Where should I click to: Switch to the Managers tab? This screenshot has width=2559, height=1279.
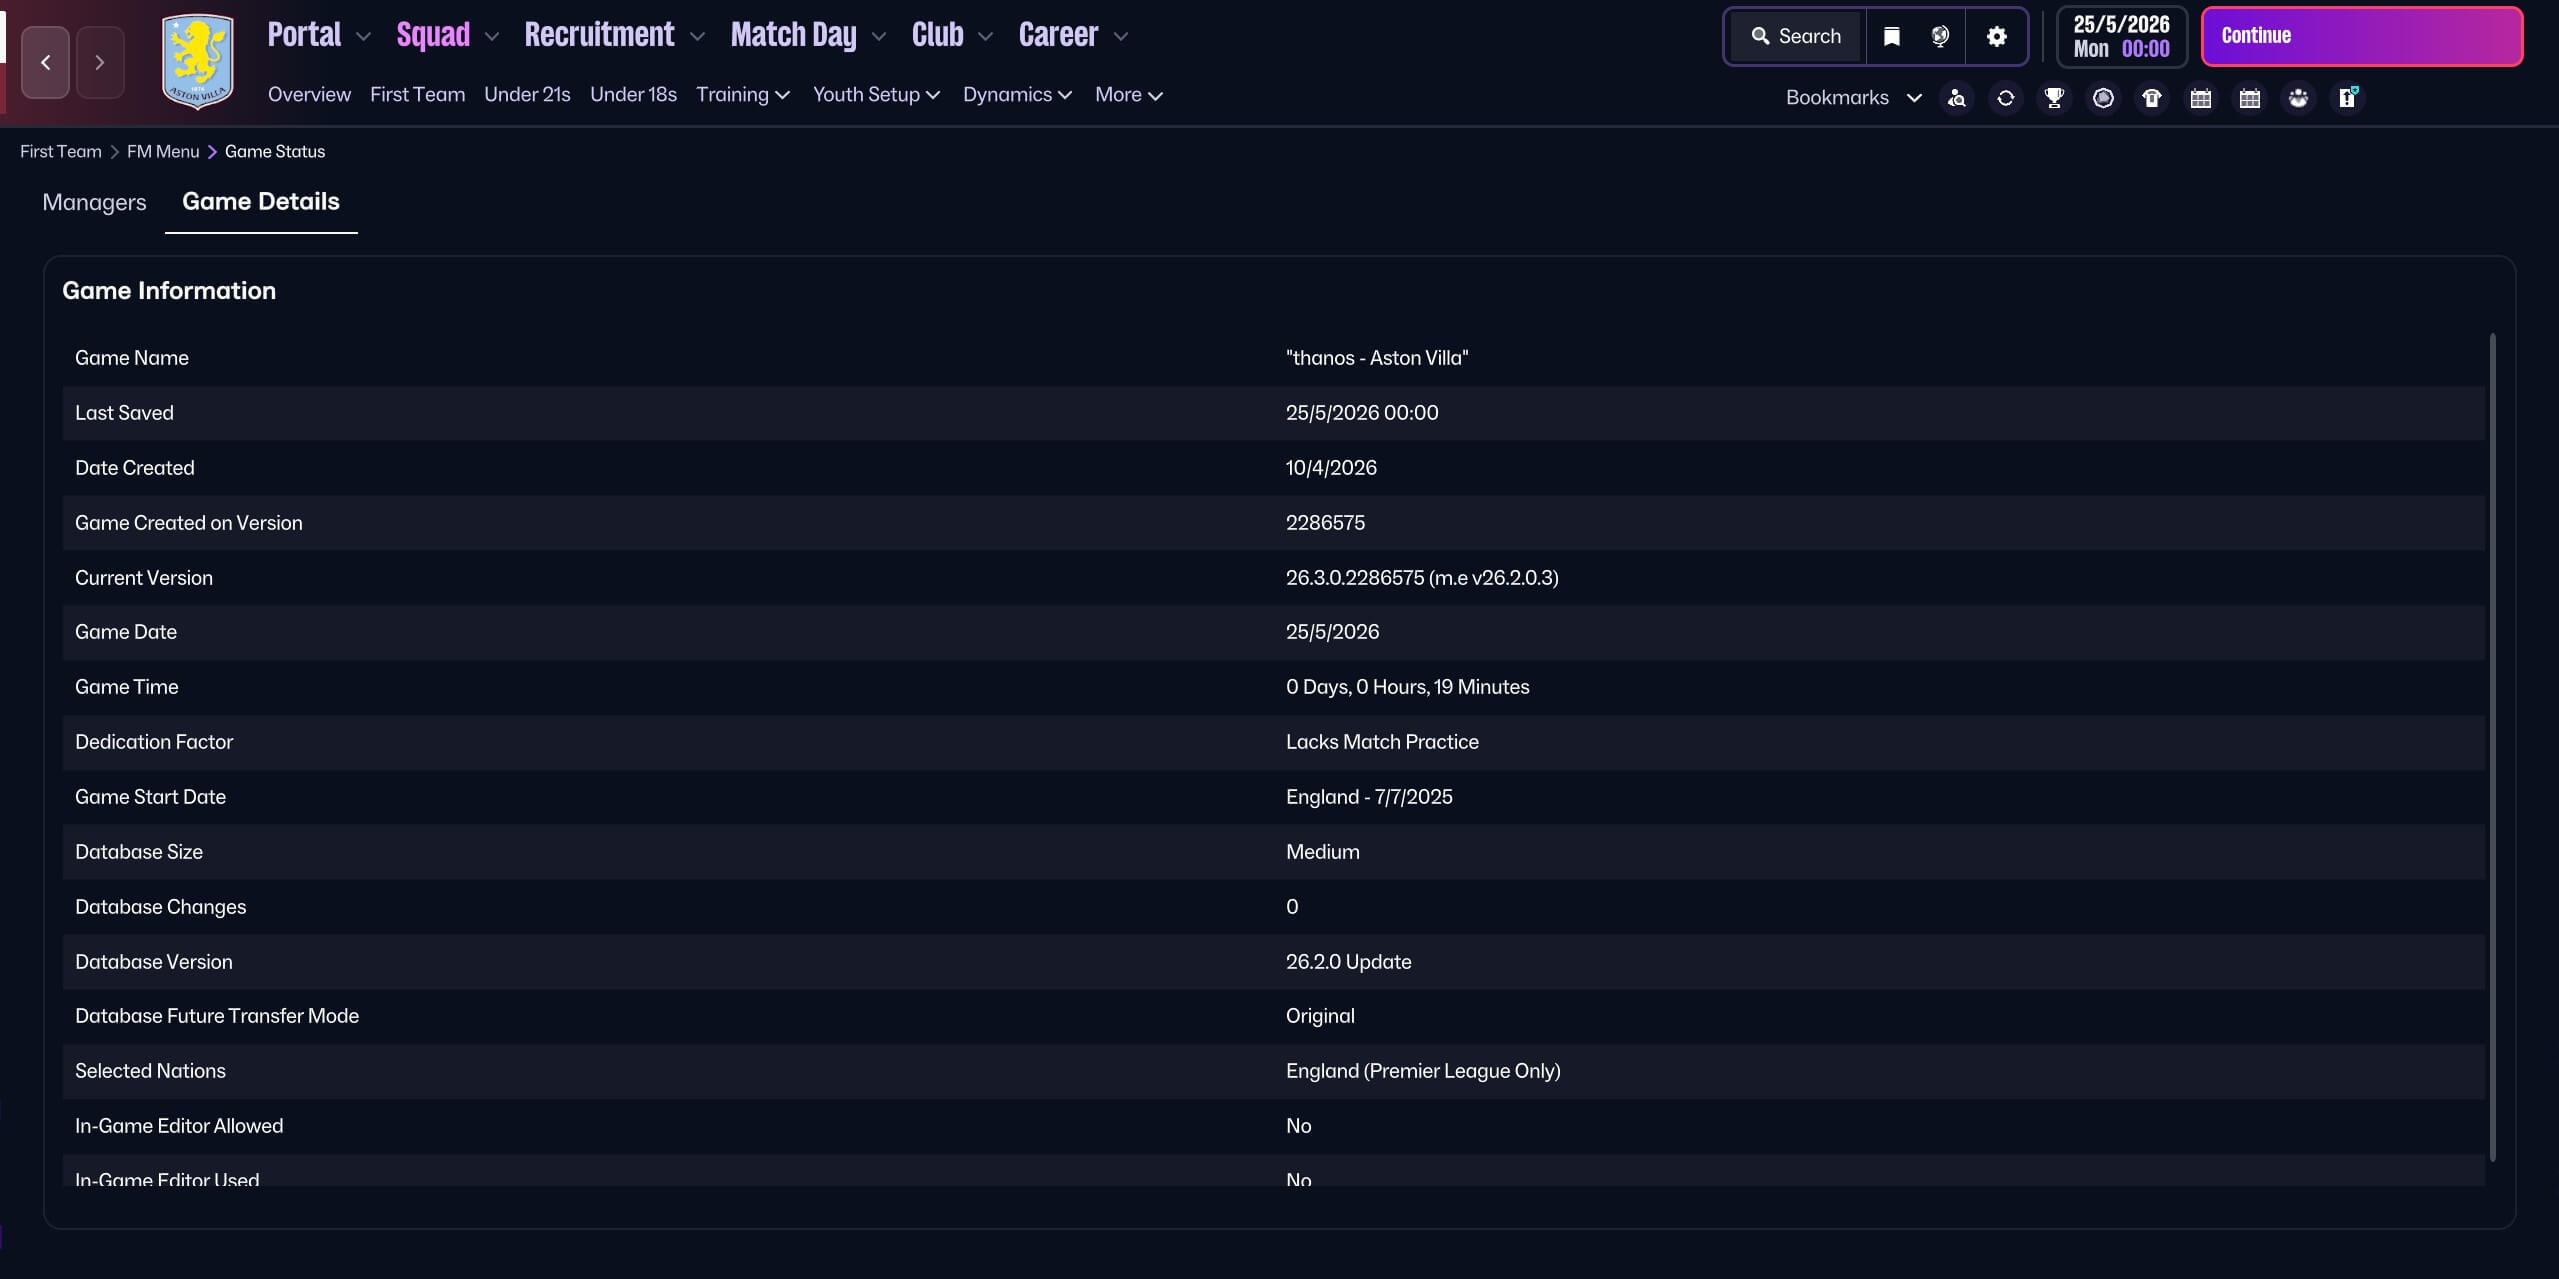pyautogui.click(x=94, y=202)
